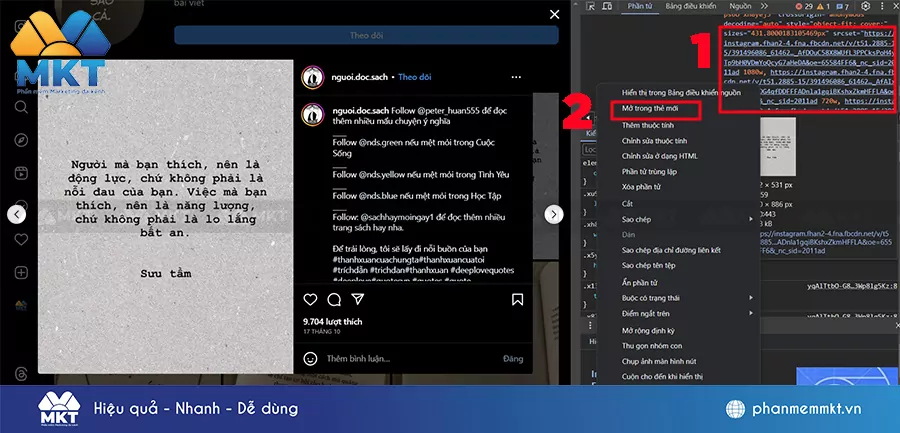Expand Điểm ngắt trên submenu
900x433 pixels.
pyautogui.click(x=678, y=314)
